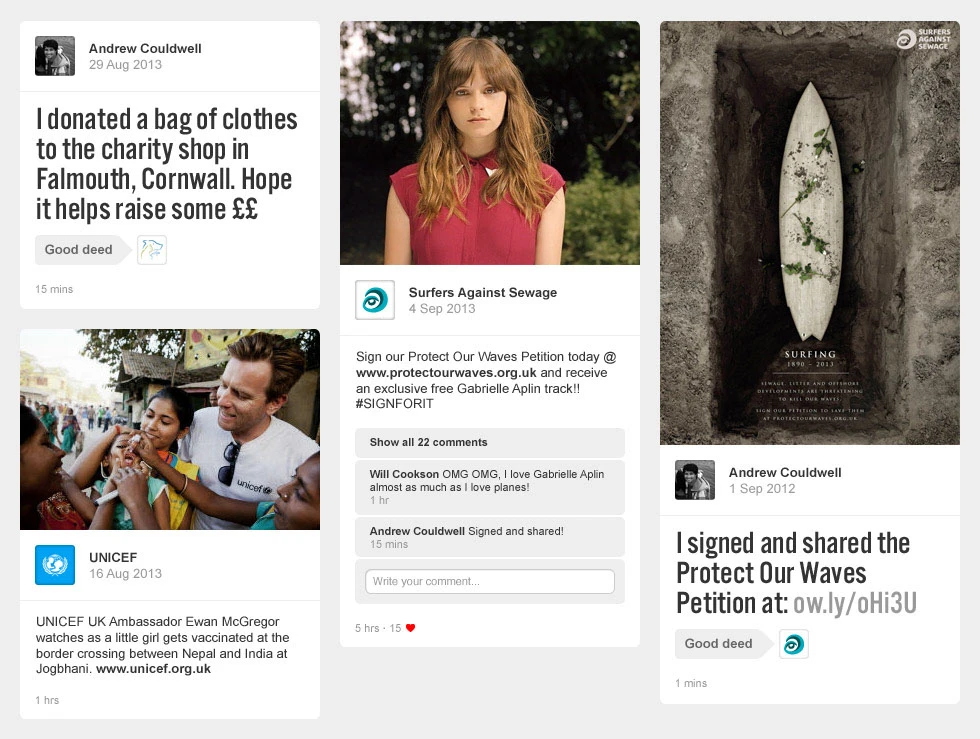This screenshot has width=980, height=739.
Task: Open the UNICEF vaccination photo
Action: (x=170, y=430)
